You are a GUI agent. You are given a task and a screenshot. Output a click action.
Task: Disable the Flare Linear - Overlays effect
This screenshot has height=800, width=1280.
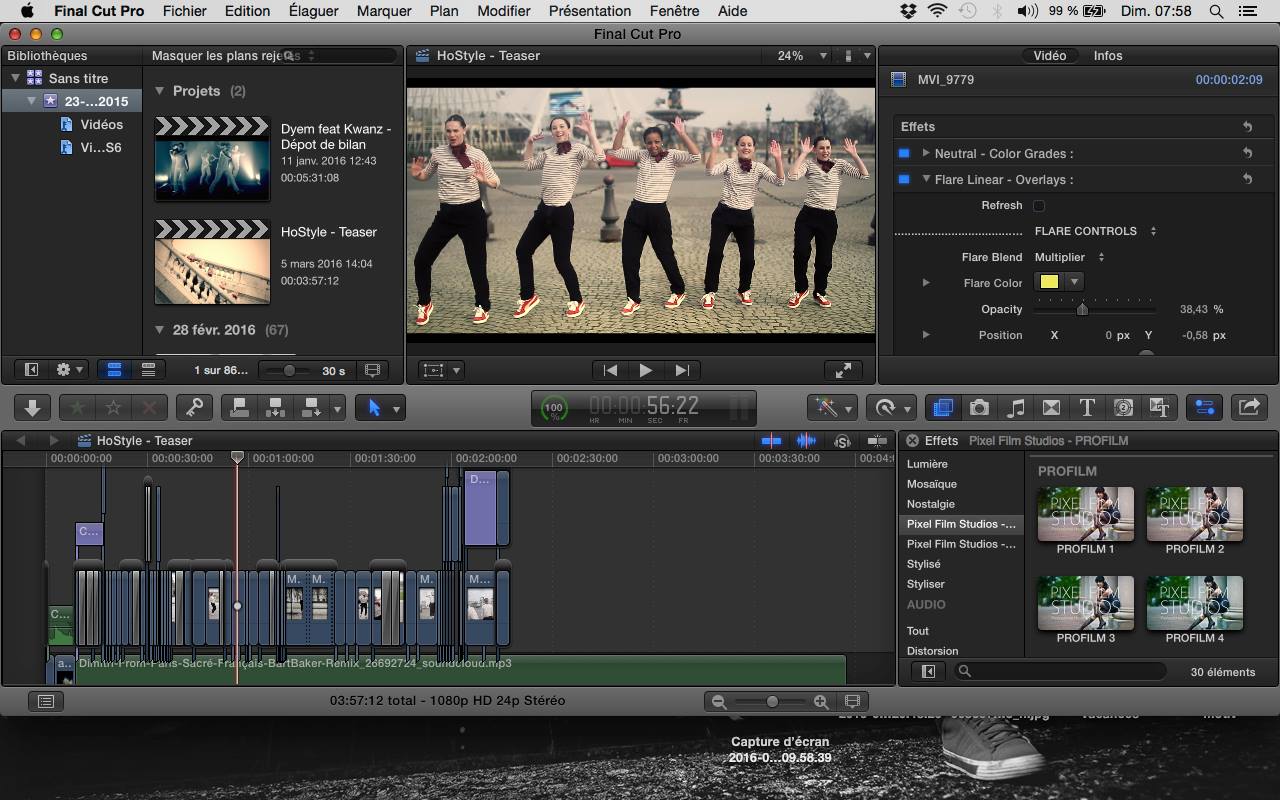[x=904, y=179]
